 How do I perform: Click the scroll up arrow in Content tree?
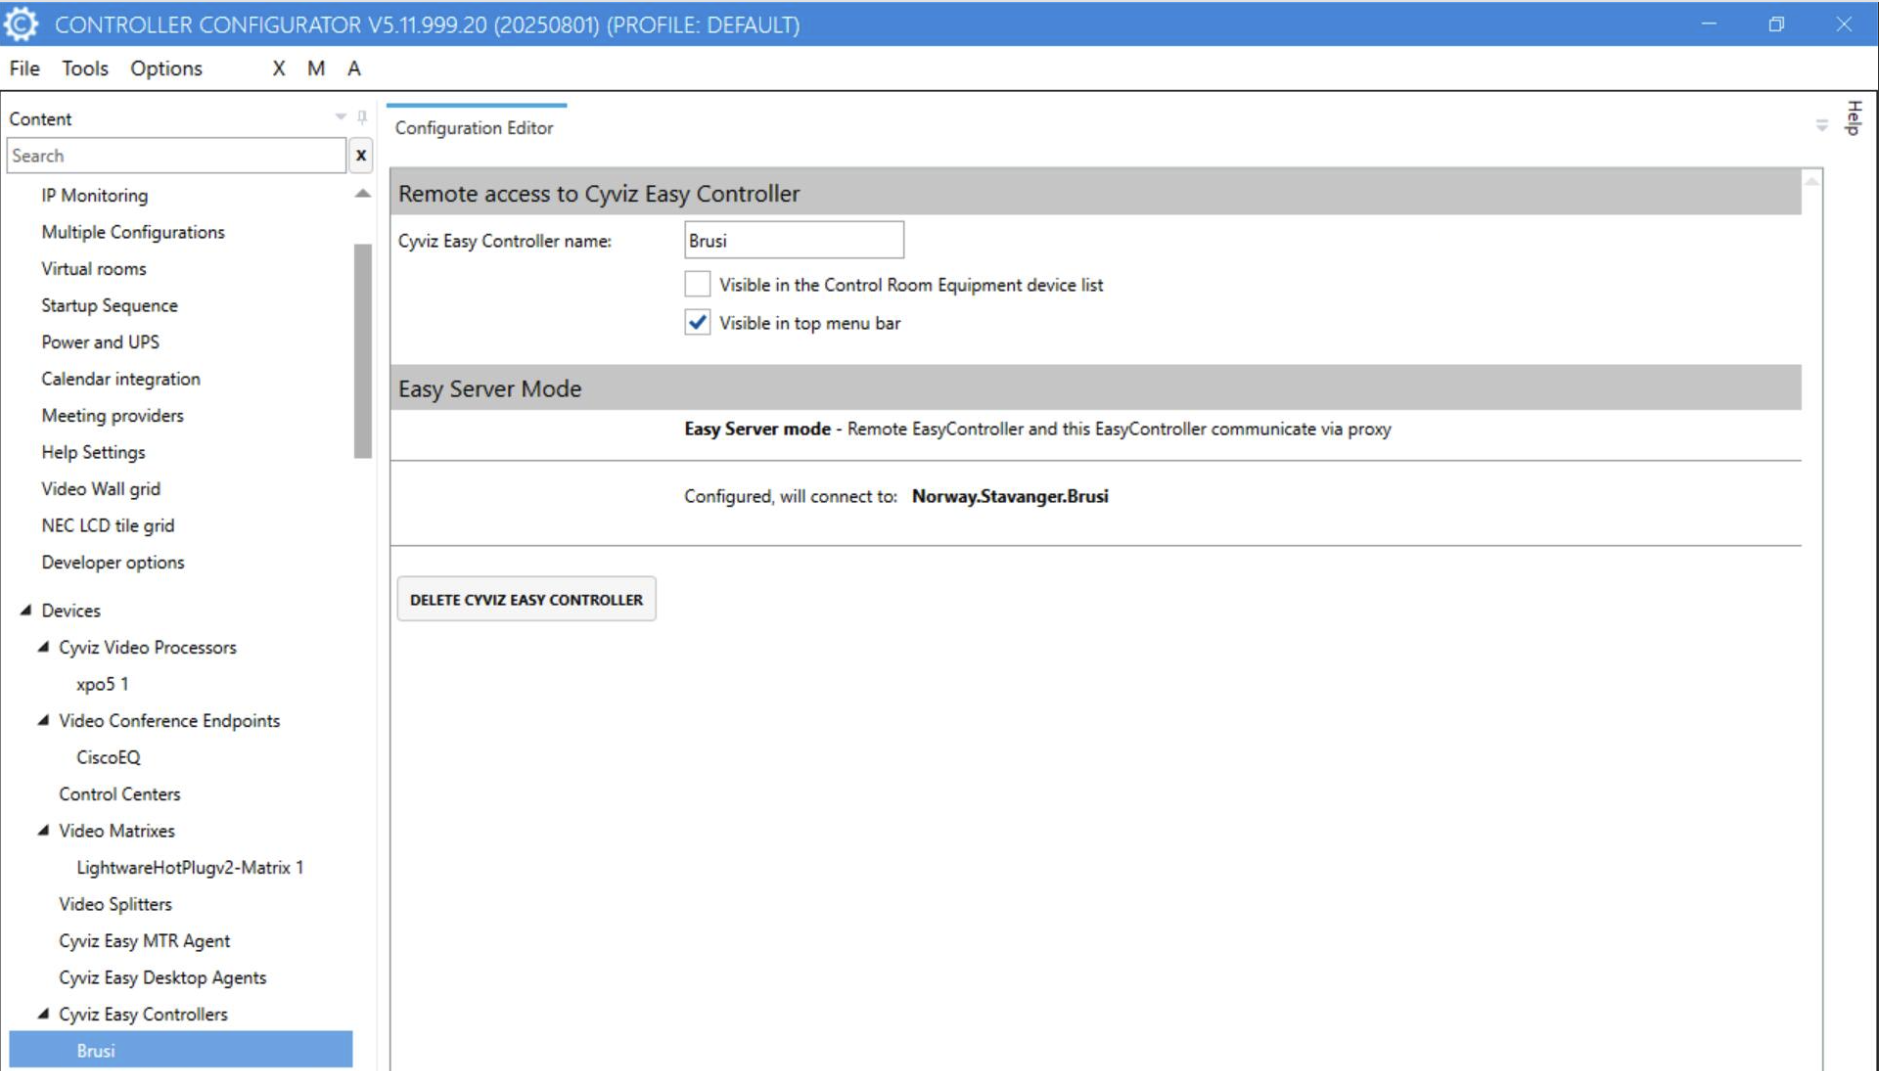pyautogui.click(x=363, y=194)
